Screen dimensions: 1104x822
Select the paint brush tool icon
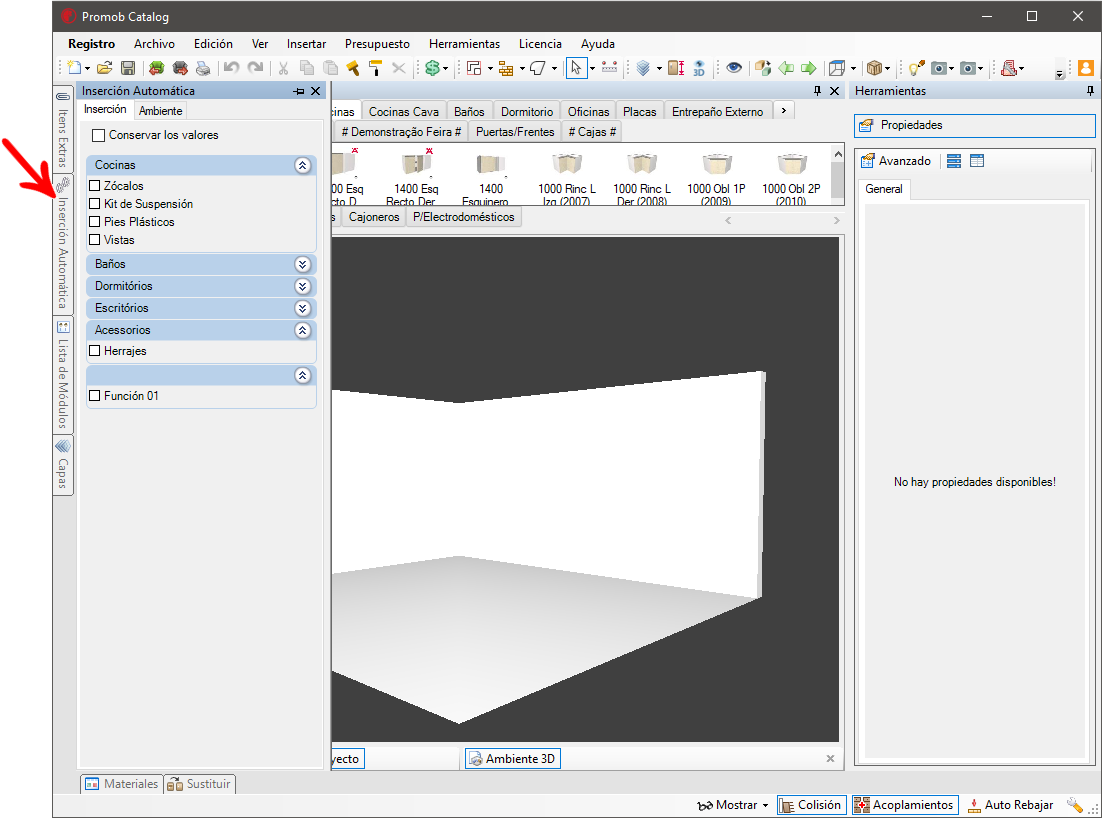(x=353, y=68)
